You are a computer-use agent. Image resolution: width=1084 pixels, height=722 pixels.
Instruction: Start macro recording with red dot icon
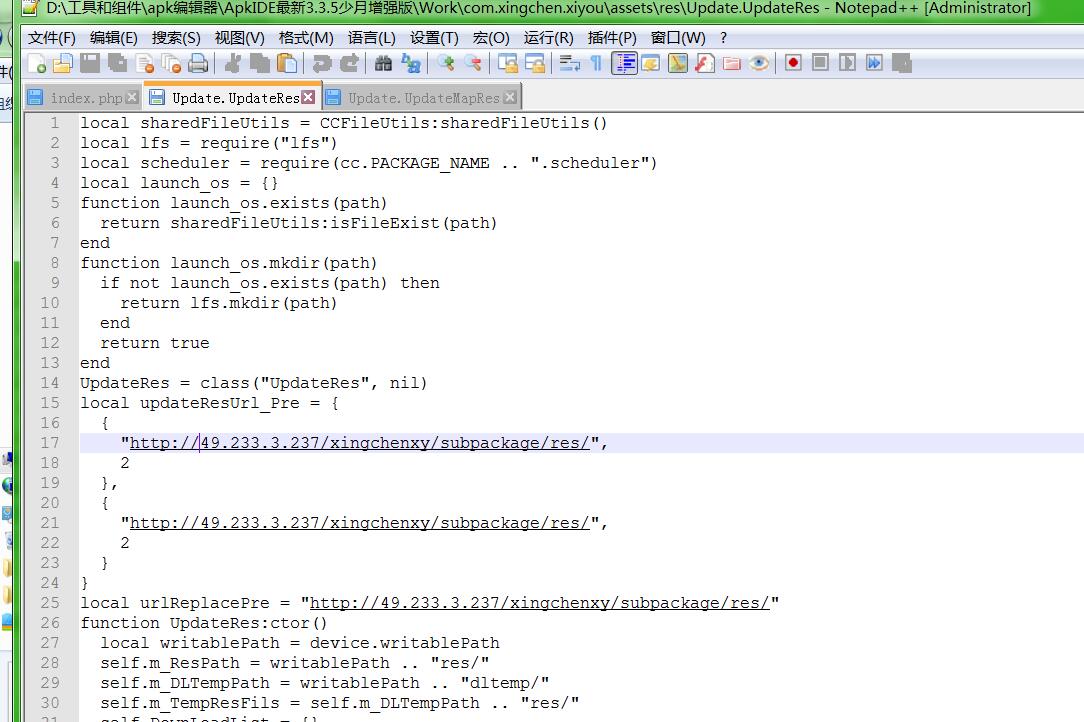click(x=793, y=63)
